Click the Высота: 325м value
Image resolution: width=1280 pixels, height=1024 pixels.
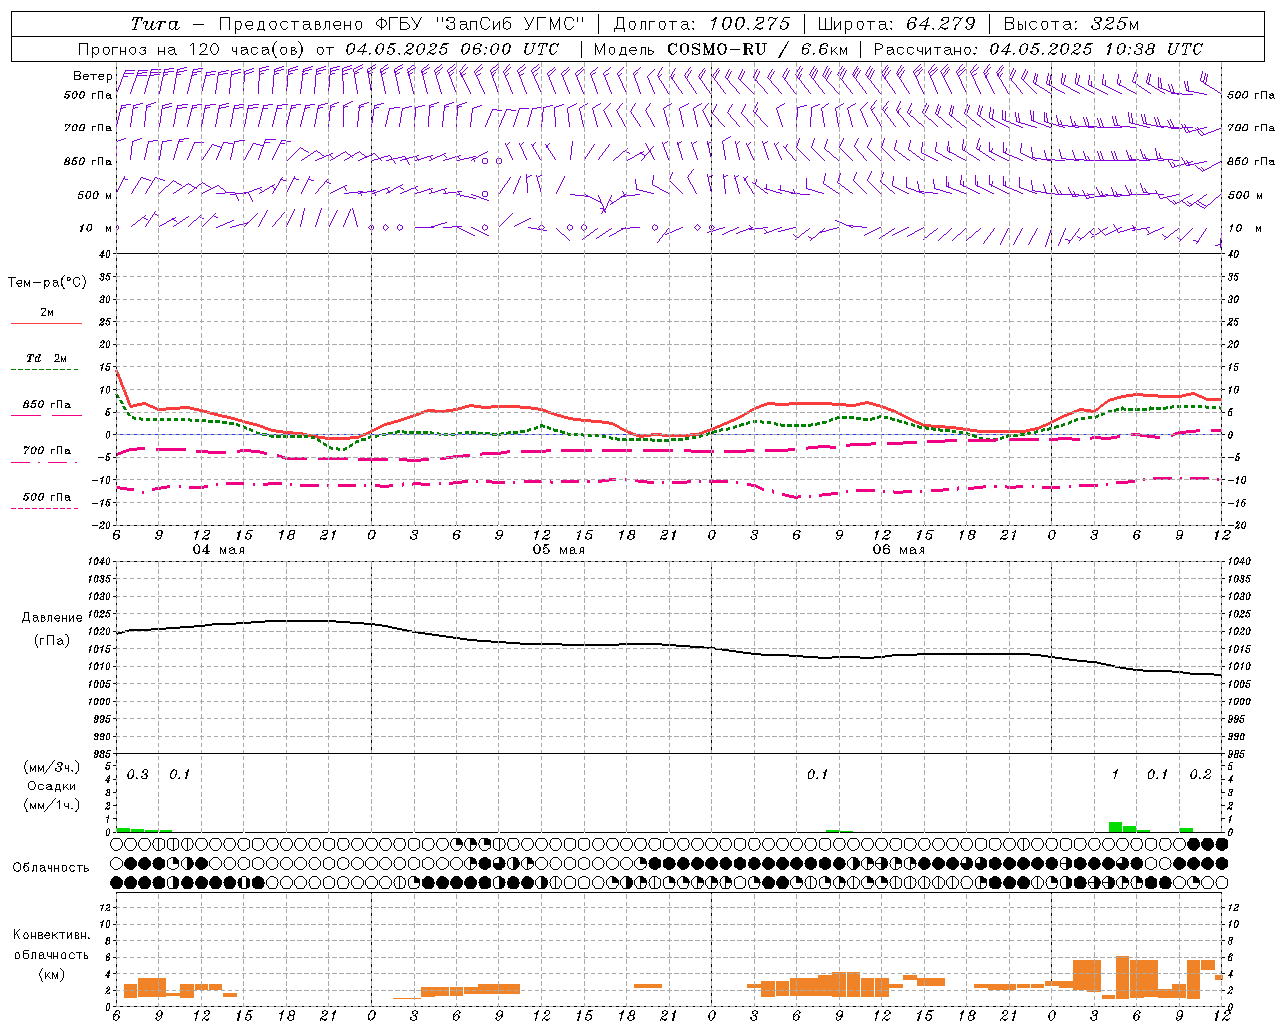(1071, 24)
